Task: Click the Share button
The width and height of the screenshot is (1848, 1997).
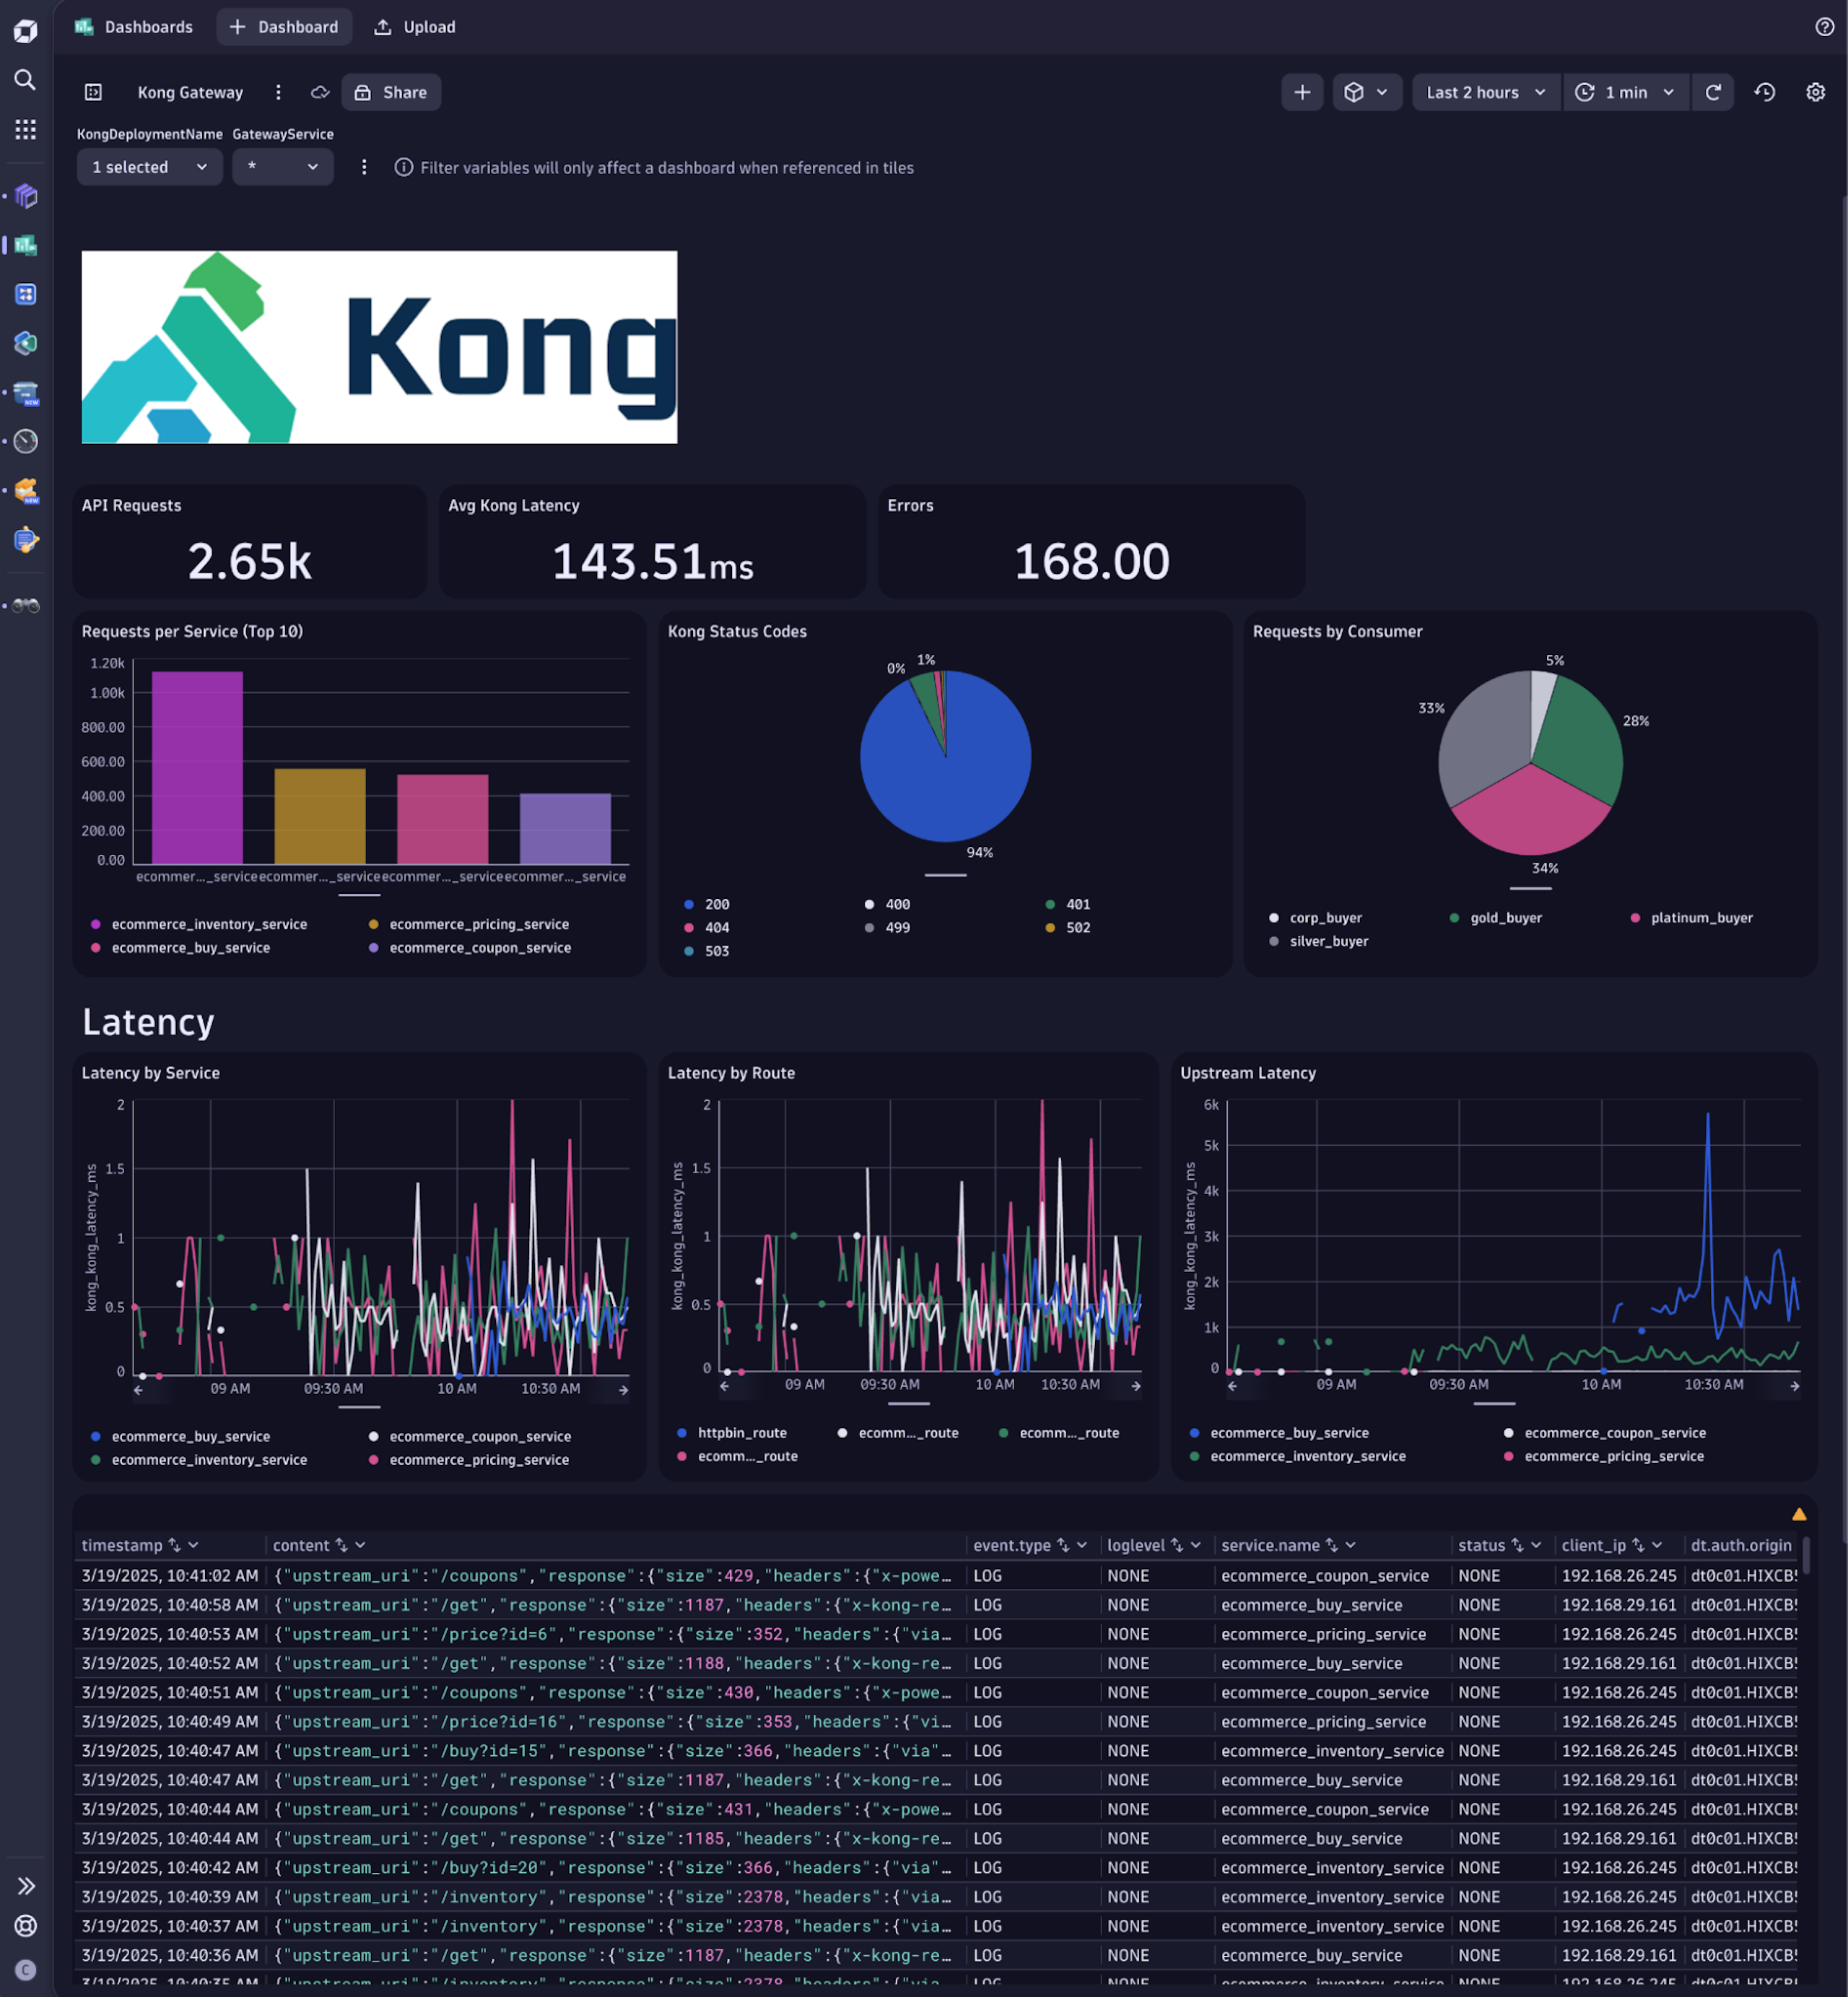Action: point(391,92)
